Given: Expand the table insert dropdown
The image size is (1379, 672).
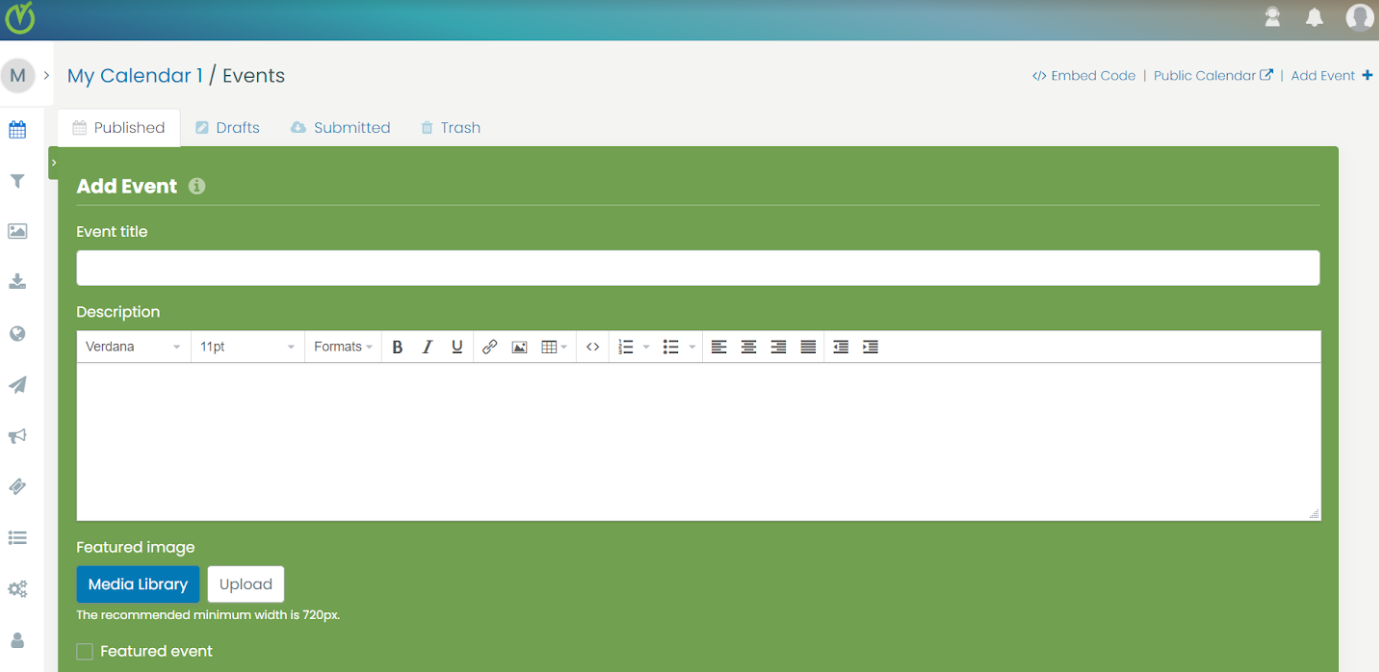Looking at the screenshot, I should click(554, 347).
